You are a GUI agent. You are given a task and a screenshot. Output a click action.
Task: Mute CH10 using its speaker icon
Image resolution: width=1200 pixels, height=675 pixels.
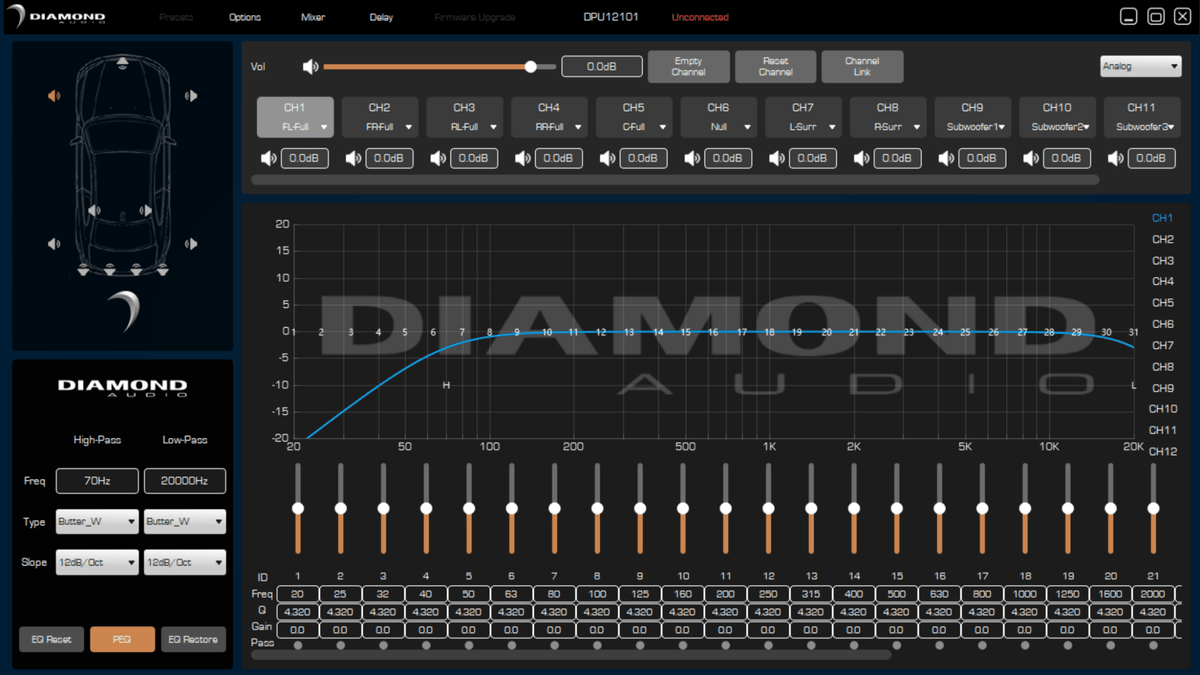pos(1031,158)
